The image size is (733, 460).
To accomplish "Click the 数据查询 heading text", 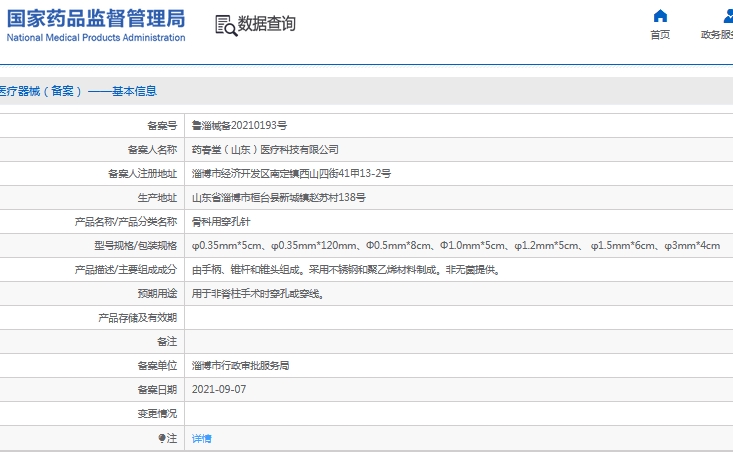I will pyautogui.click(x=266, y=23).
